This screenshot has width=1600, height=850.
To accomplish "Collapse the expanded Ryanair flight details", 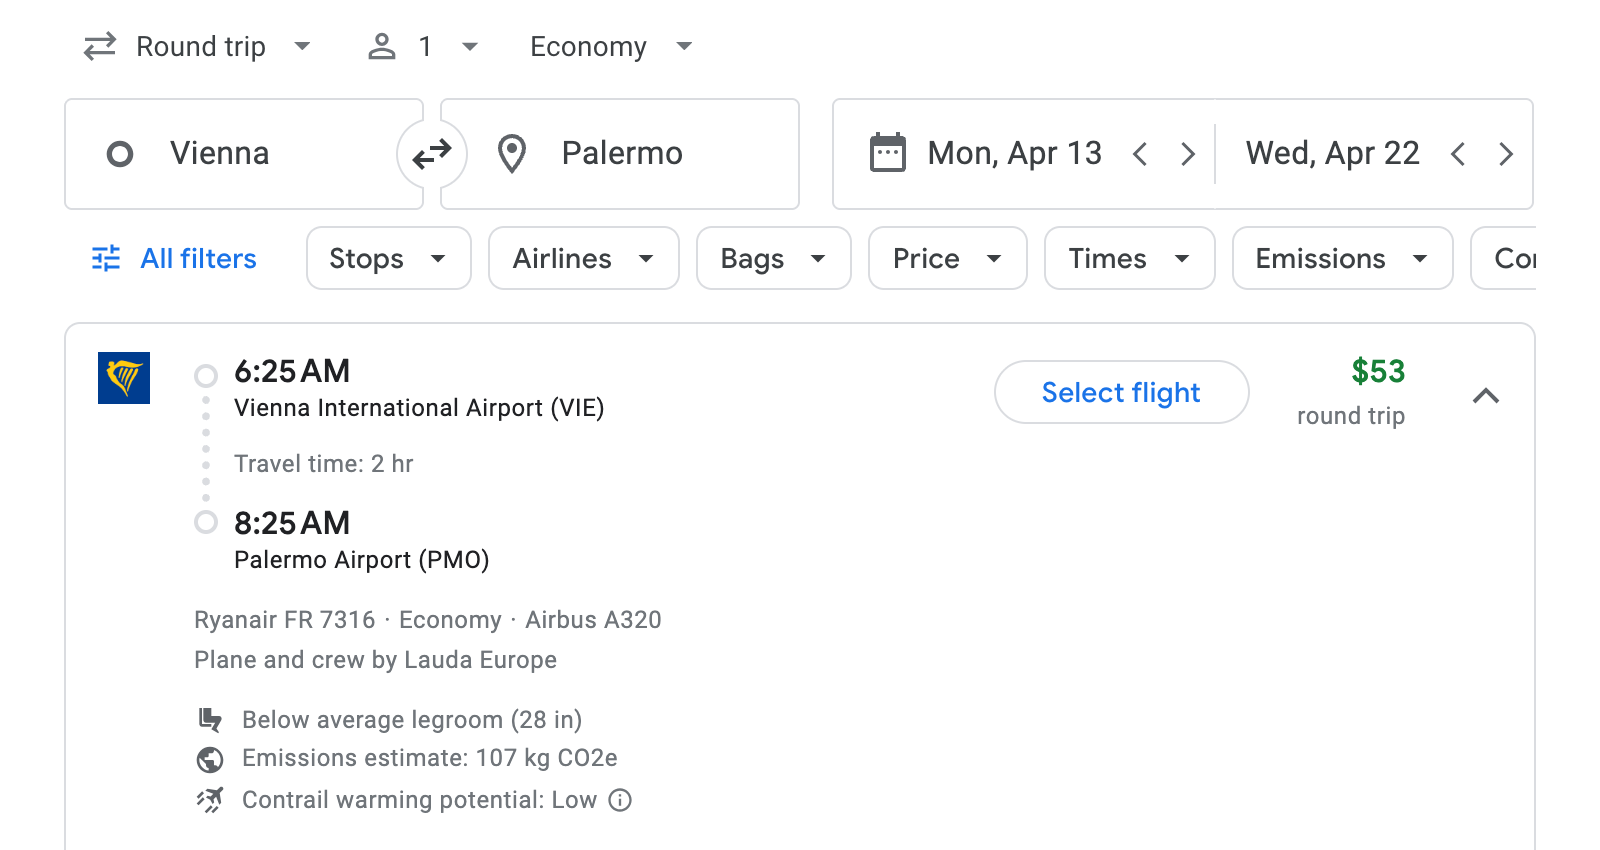I will (1487, 396).
